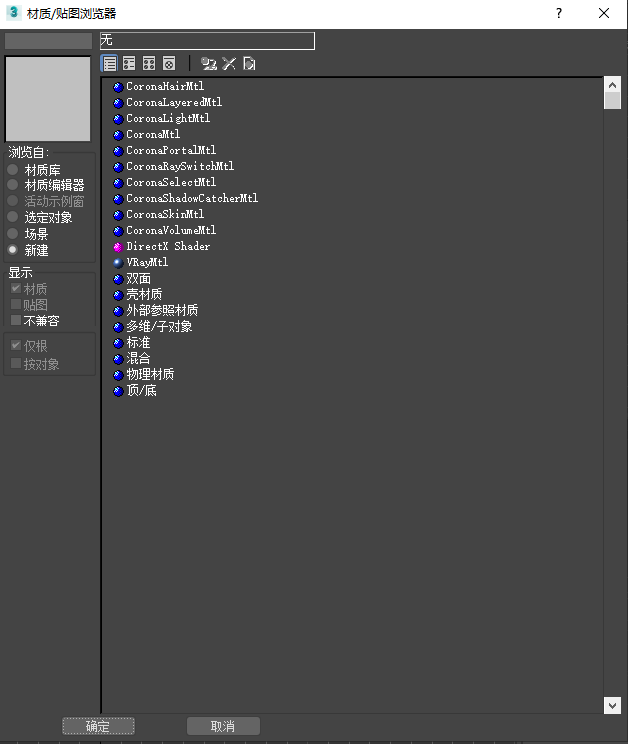This screenshot has height=744, width=628.
Task: Select the 活动示例窗 radio option
Action: 13,201
